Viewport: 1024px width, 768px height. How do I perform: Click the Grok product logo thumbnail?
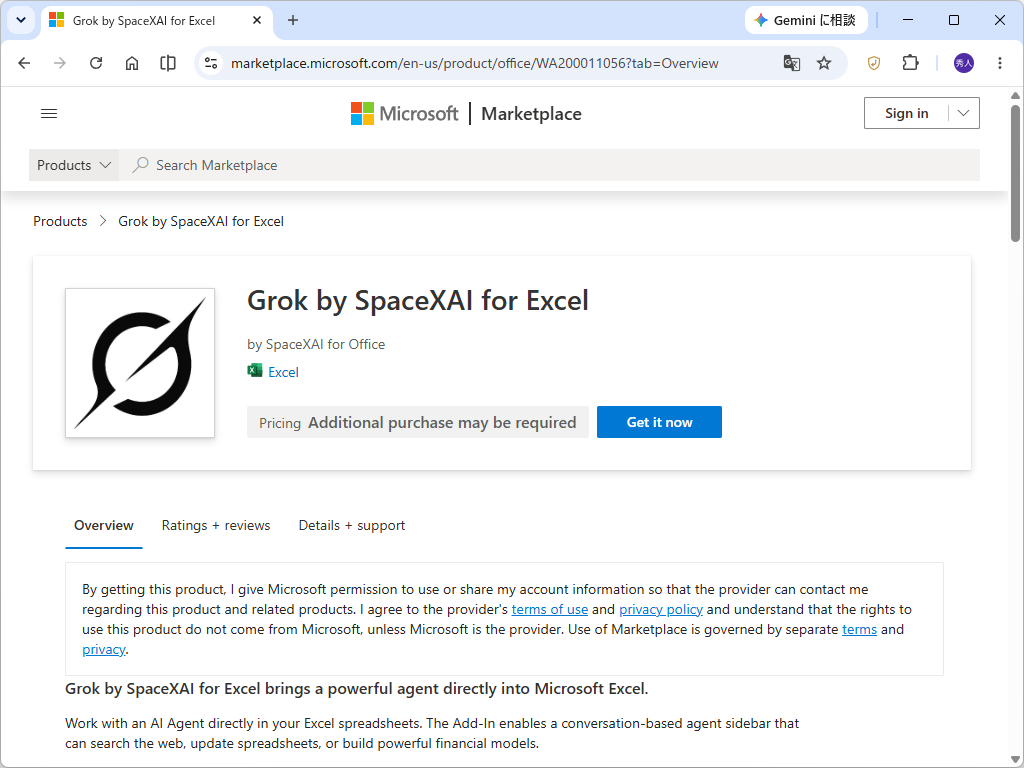click(x=140, y=363)
